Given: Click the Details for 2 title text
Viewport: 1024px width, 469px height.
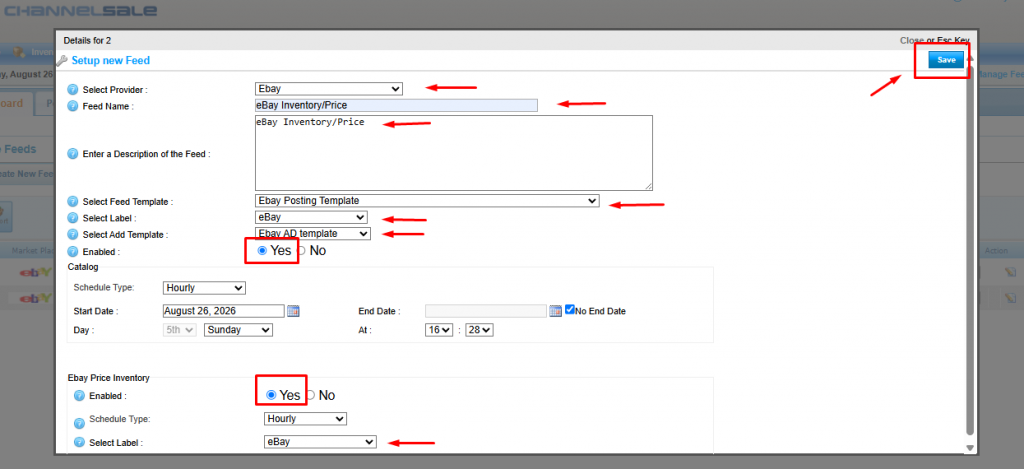Looking at the screenshot, I should pyautogui.click(x=88, y=40).
